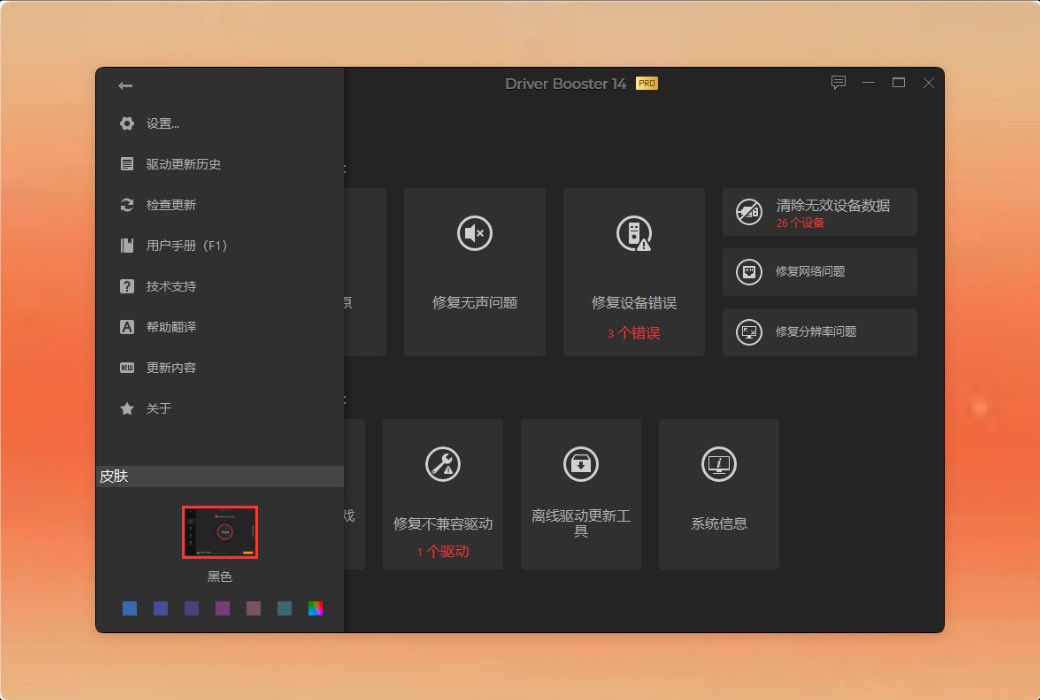Screen dimensions: 1040x700
Task: Open the 离线驱动更新工具 label
Action: click(581, 523)
